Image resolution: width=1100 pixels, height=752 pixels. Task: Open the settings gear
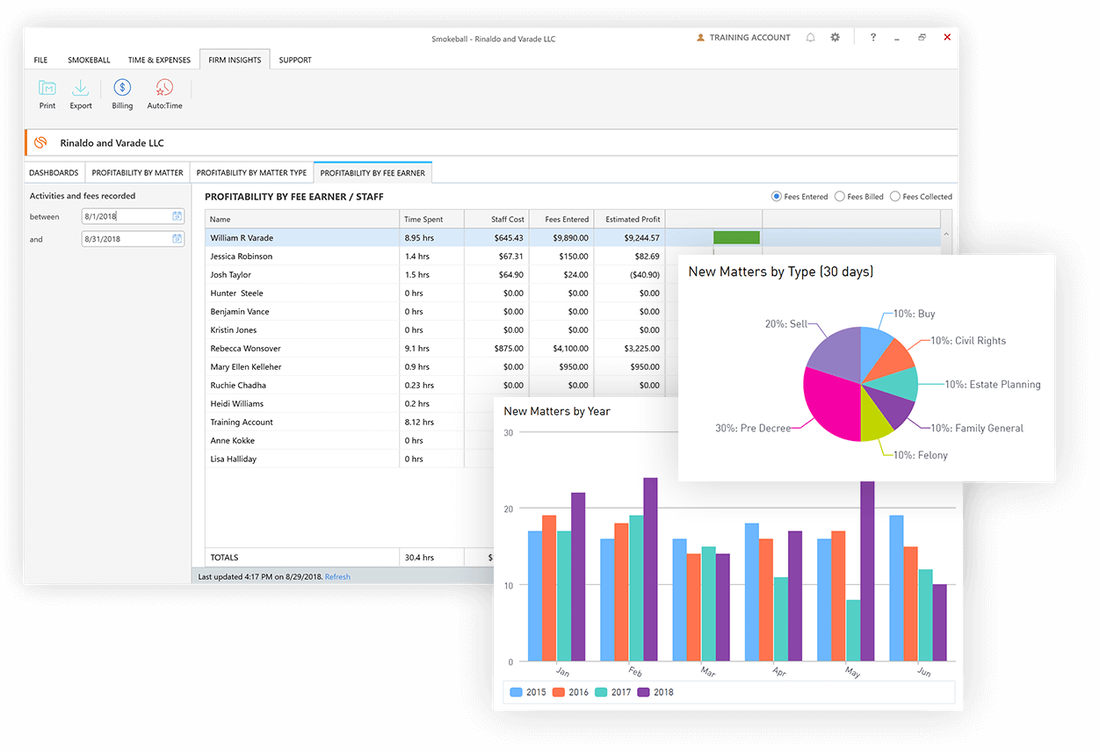tap(835, 37)
